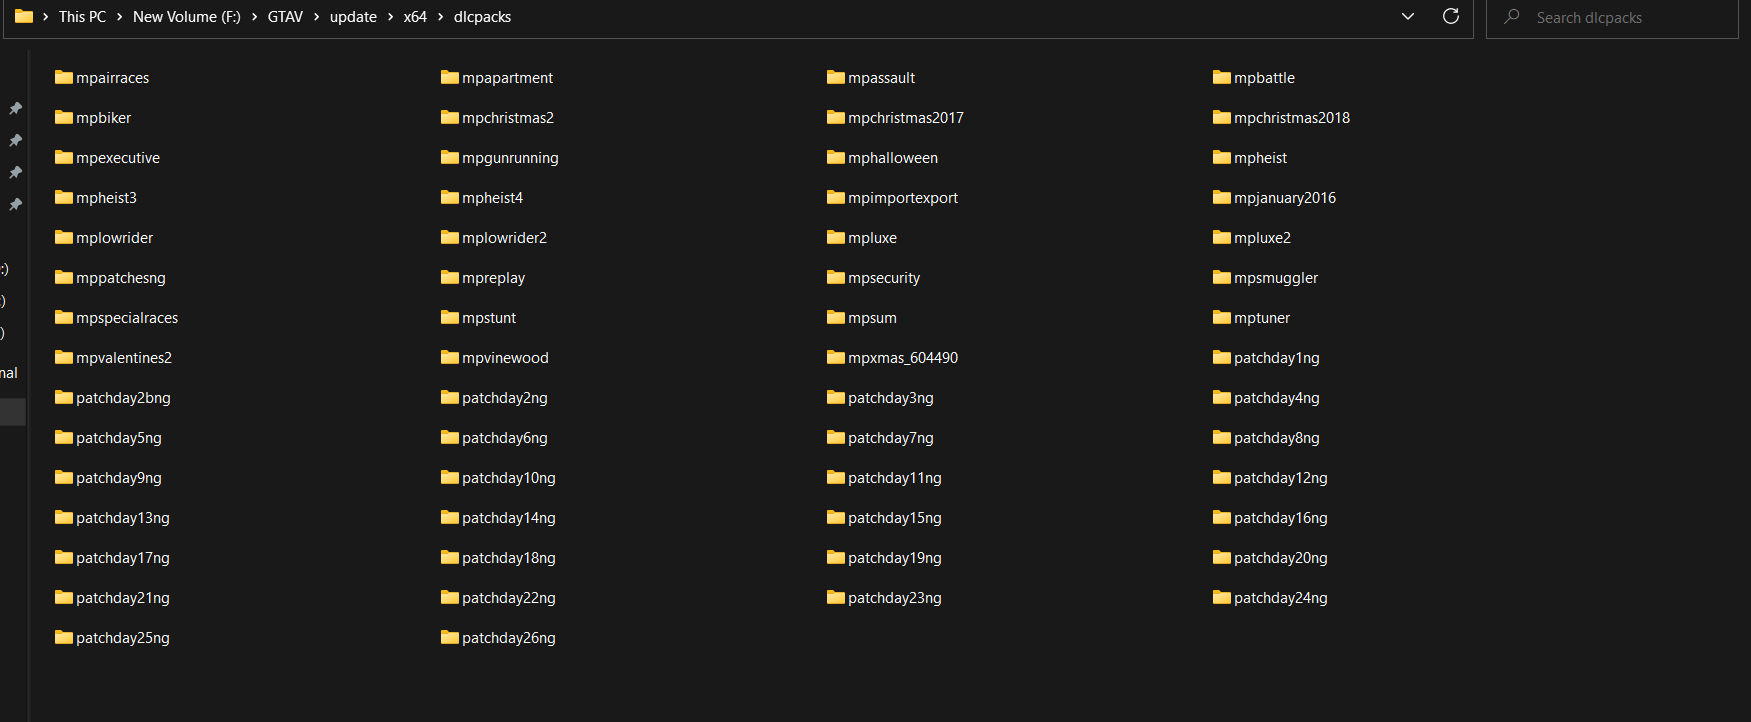Click the mptuner folder icon
This screenshot has width=1751, height=722.
[x=1222, y=317]
